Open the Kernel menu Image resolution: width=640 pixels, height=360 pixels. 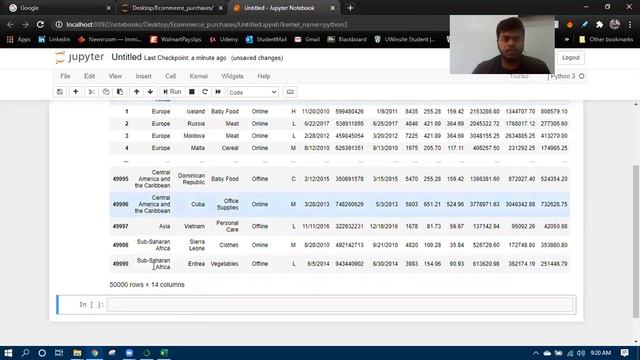(198, 76)
